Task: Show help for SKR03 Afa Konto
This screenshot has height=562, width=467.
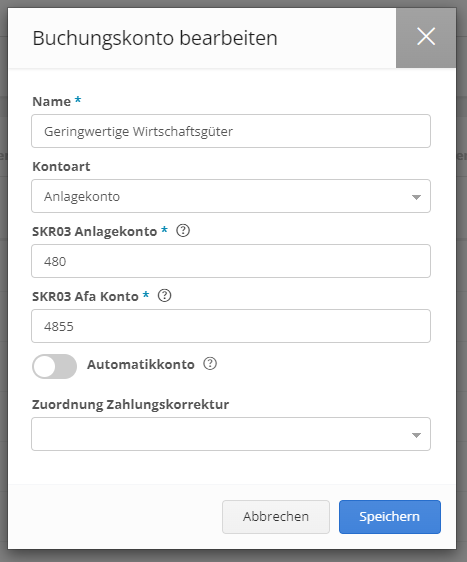Action: point(165,296)
